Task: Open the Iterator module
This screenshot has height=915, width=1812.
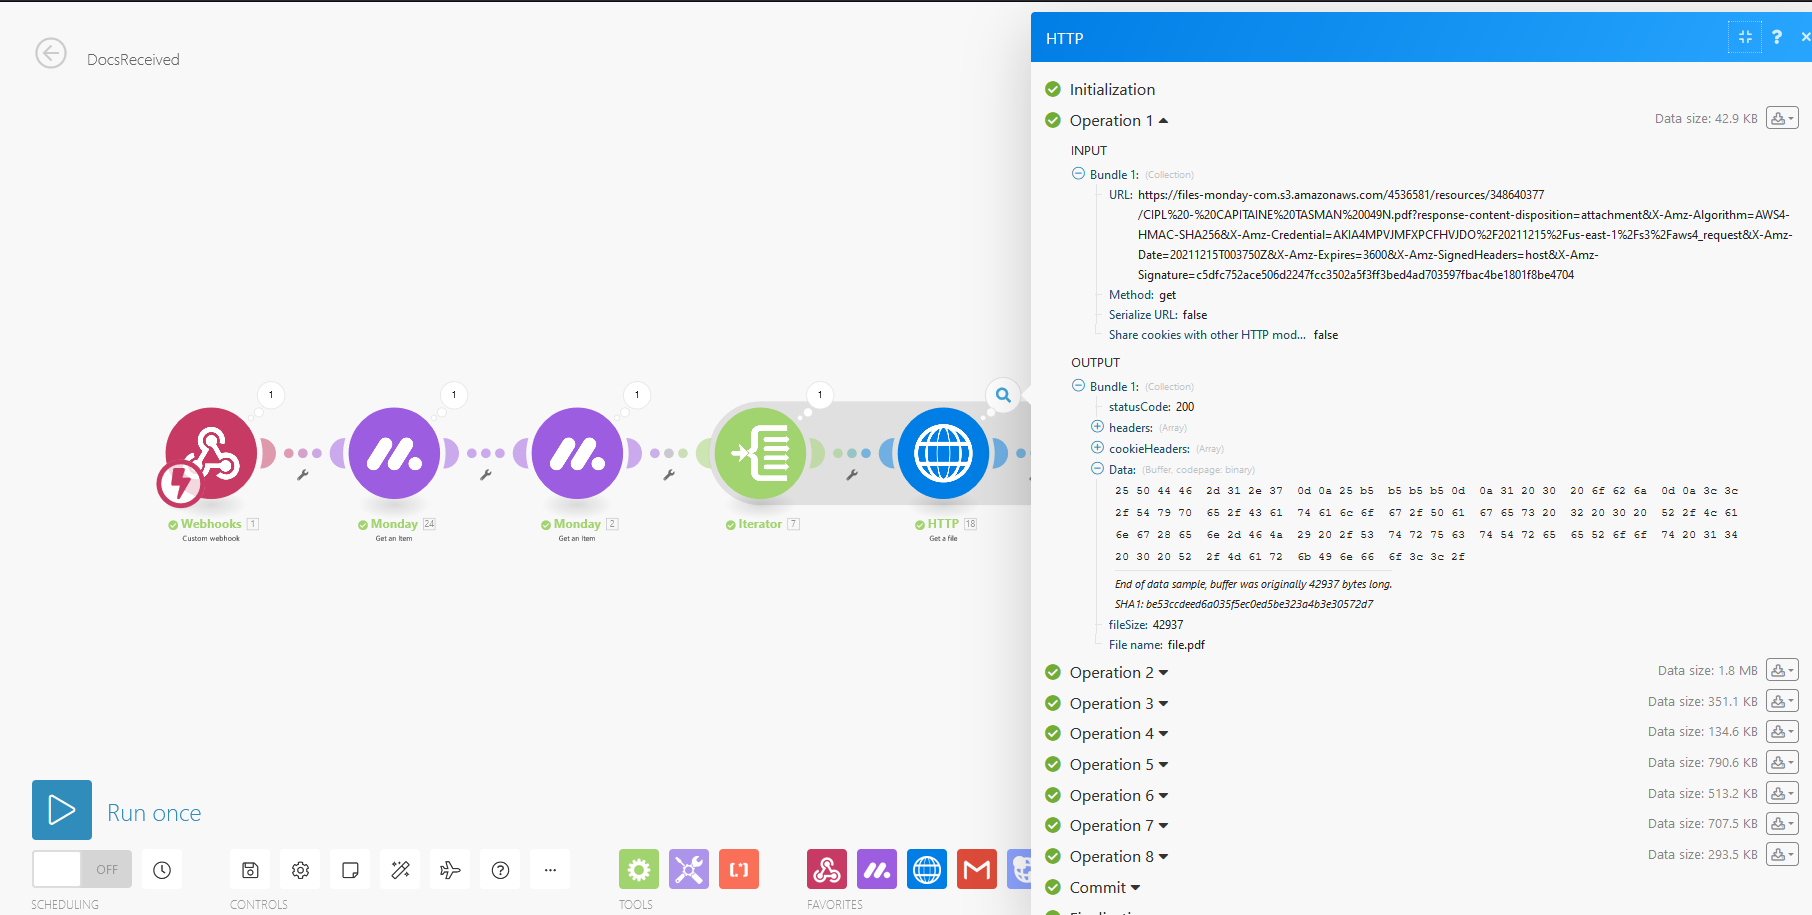Action: pyautogui.click(x=760, y=453)
